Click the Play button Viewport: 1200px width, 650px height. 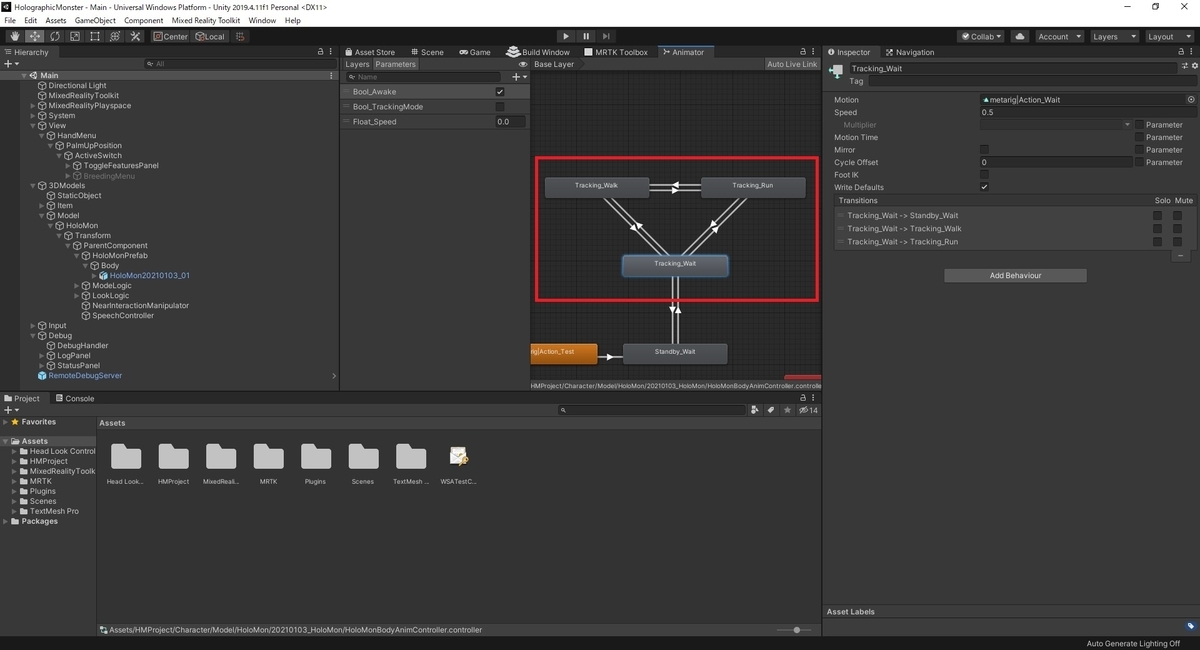(566, 36)
